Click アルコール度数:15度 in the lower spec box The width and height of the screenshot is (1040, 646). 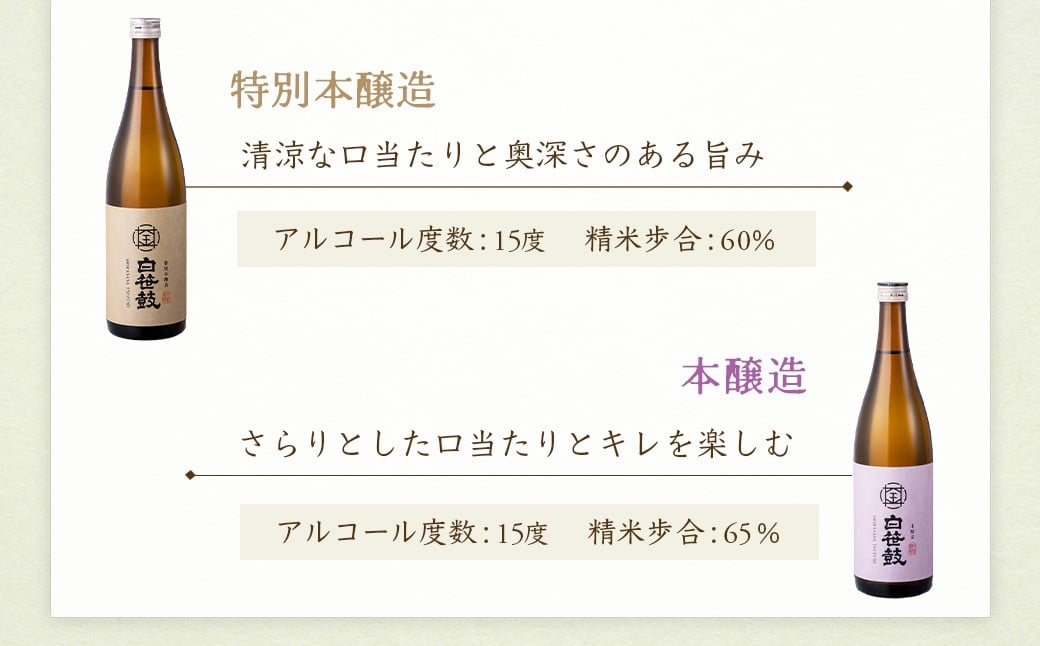(x=413, y=532)
